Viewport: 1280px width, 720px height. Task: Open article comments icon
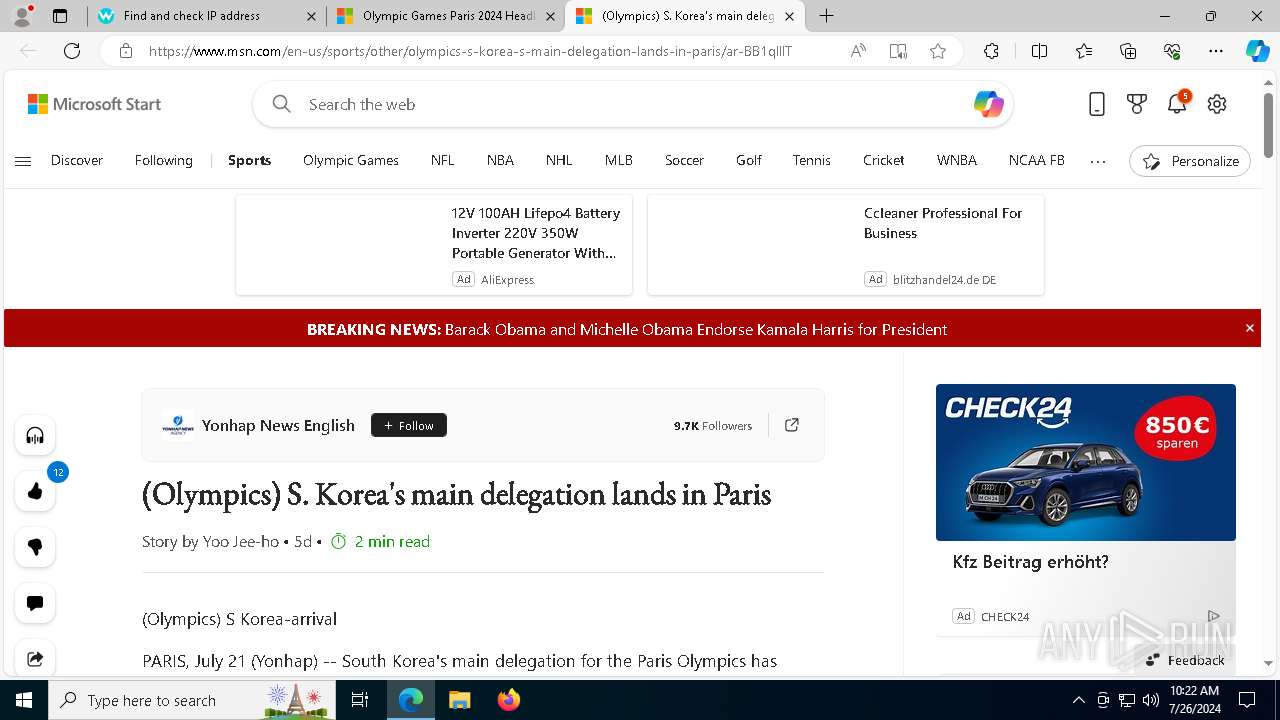[x=35, y=603]
